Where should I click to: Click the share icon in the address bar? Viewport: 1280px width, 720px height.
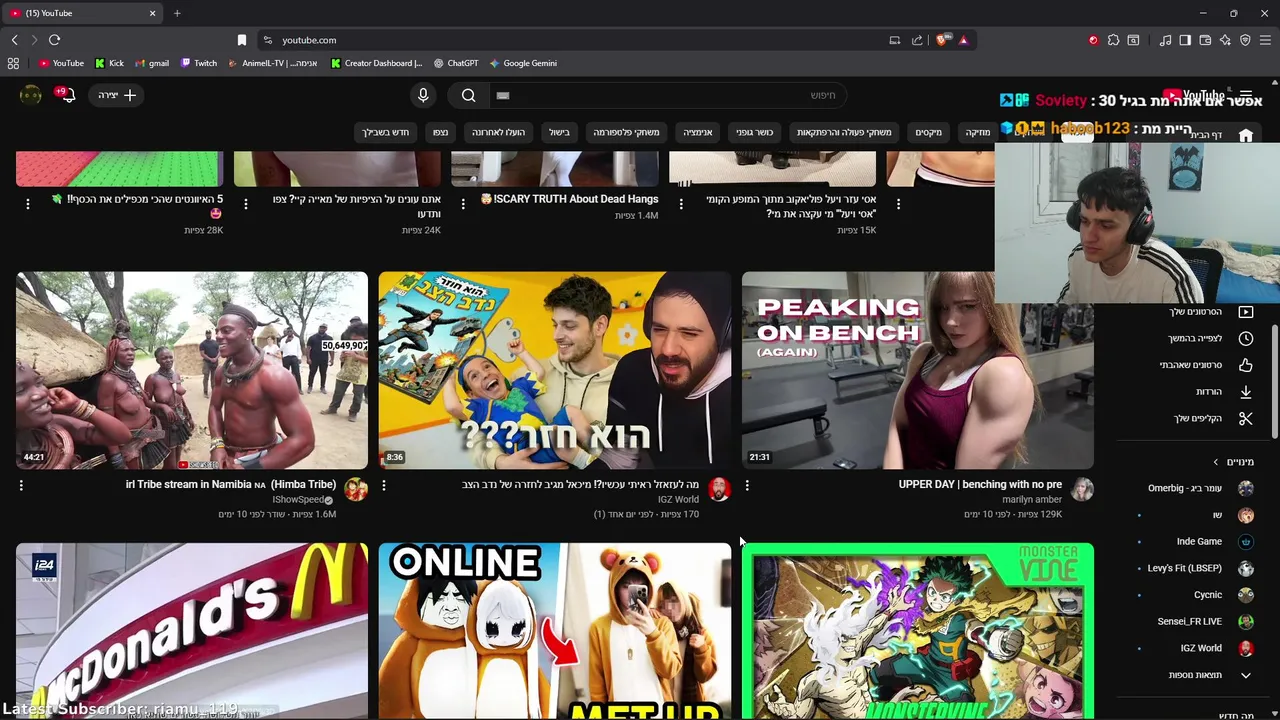pos(917,40)
